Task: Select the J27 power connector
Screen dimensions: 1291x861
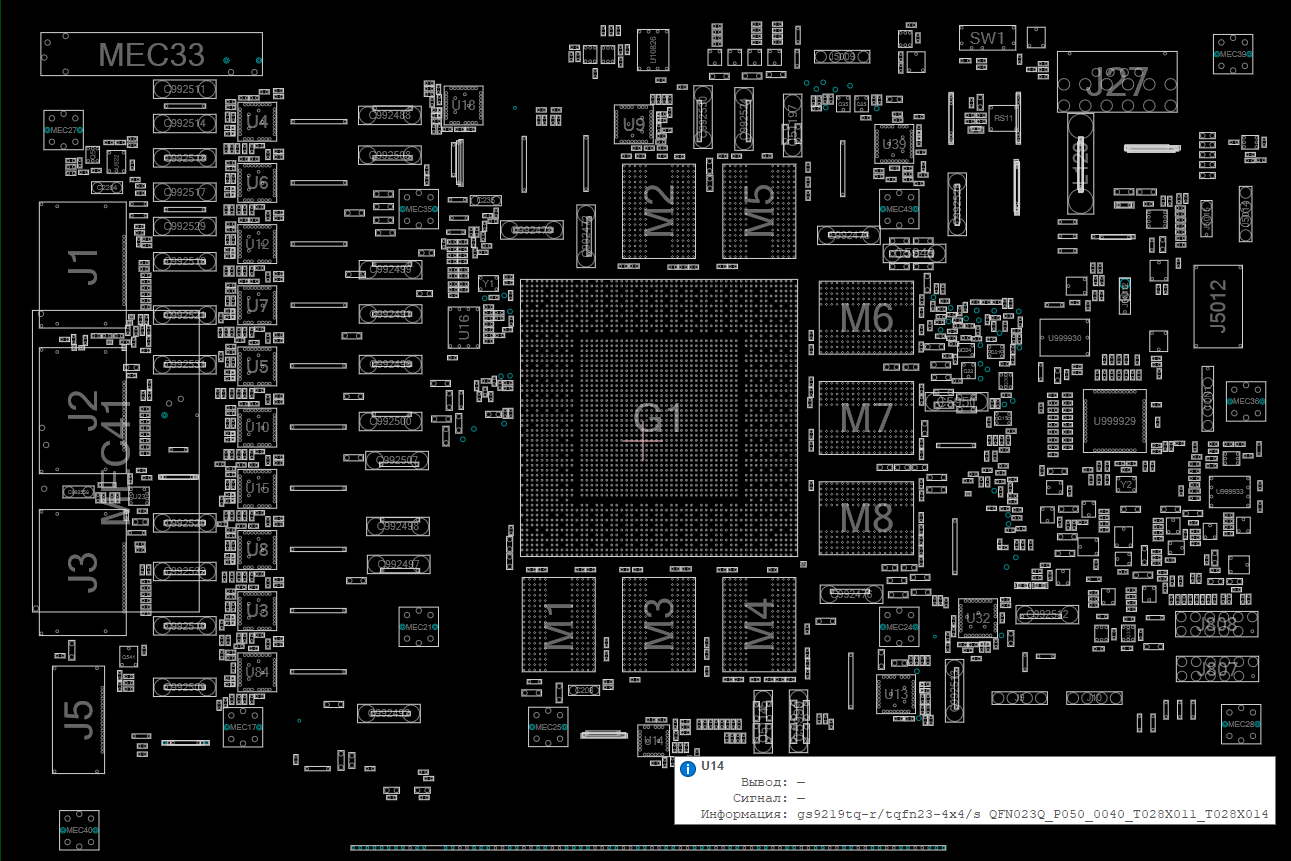Action: pos(1117,82)
